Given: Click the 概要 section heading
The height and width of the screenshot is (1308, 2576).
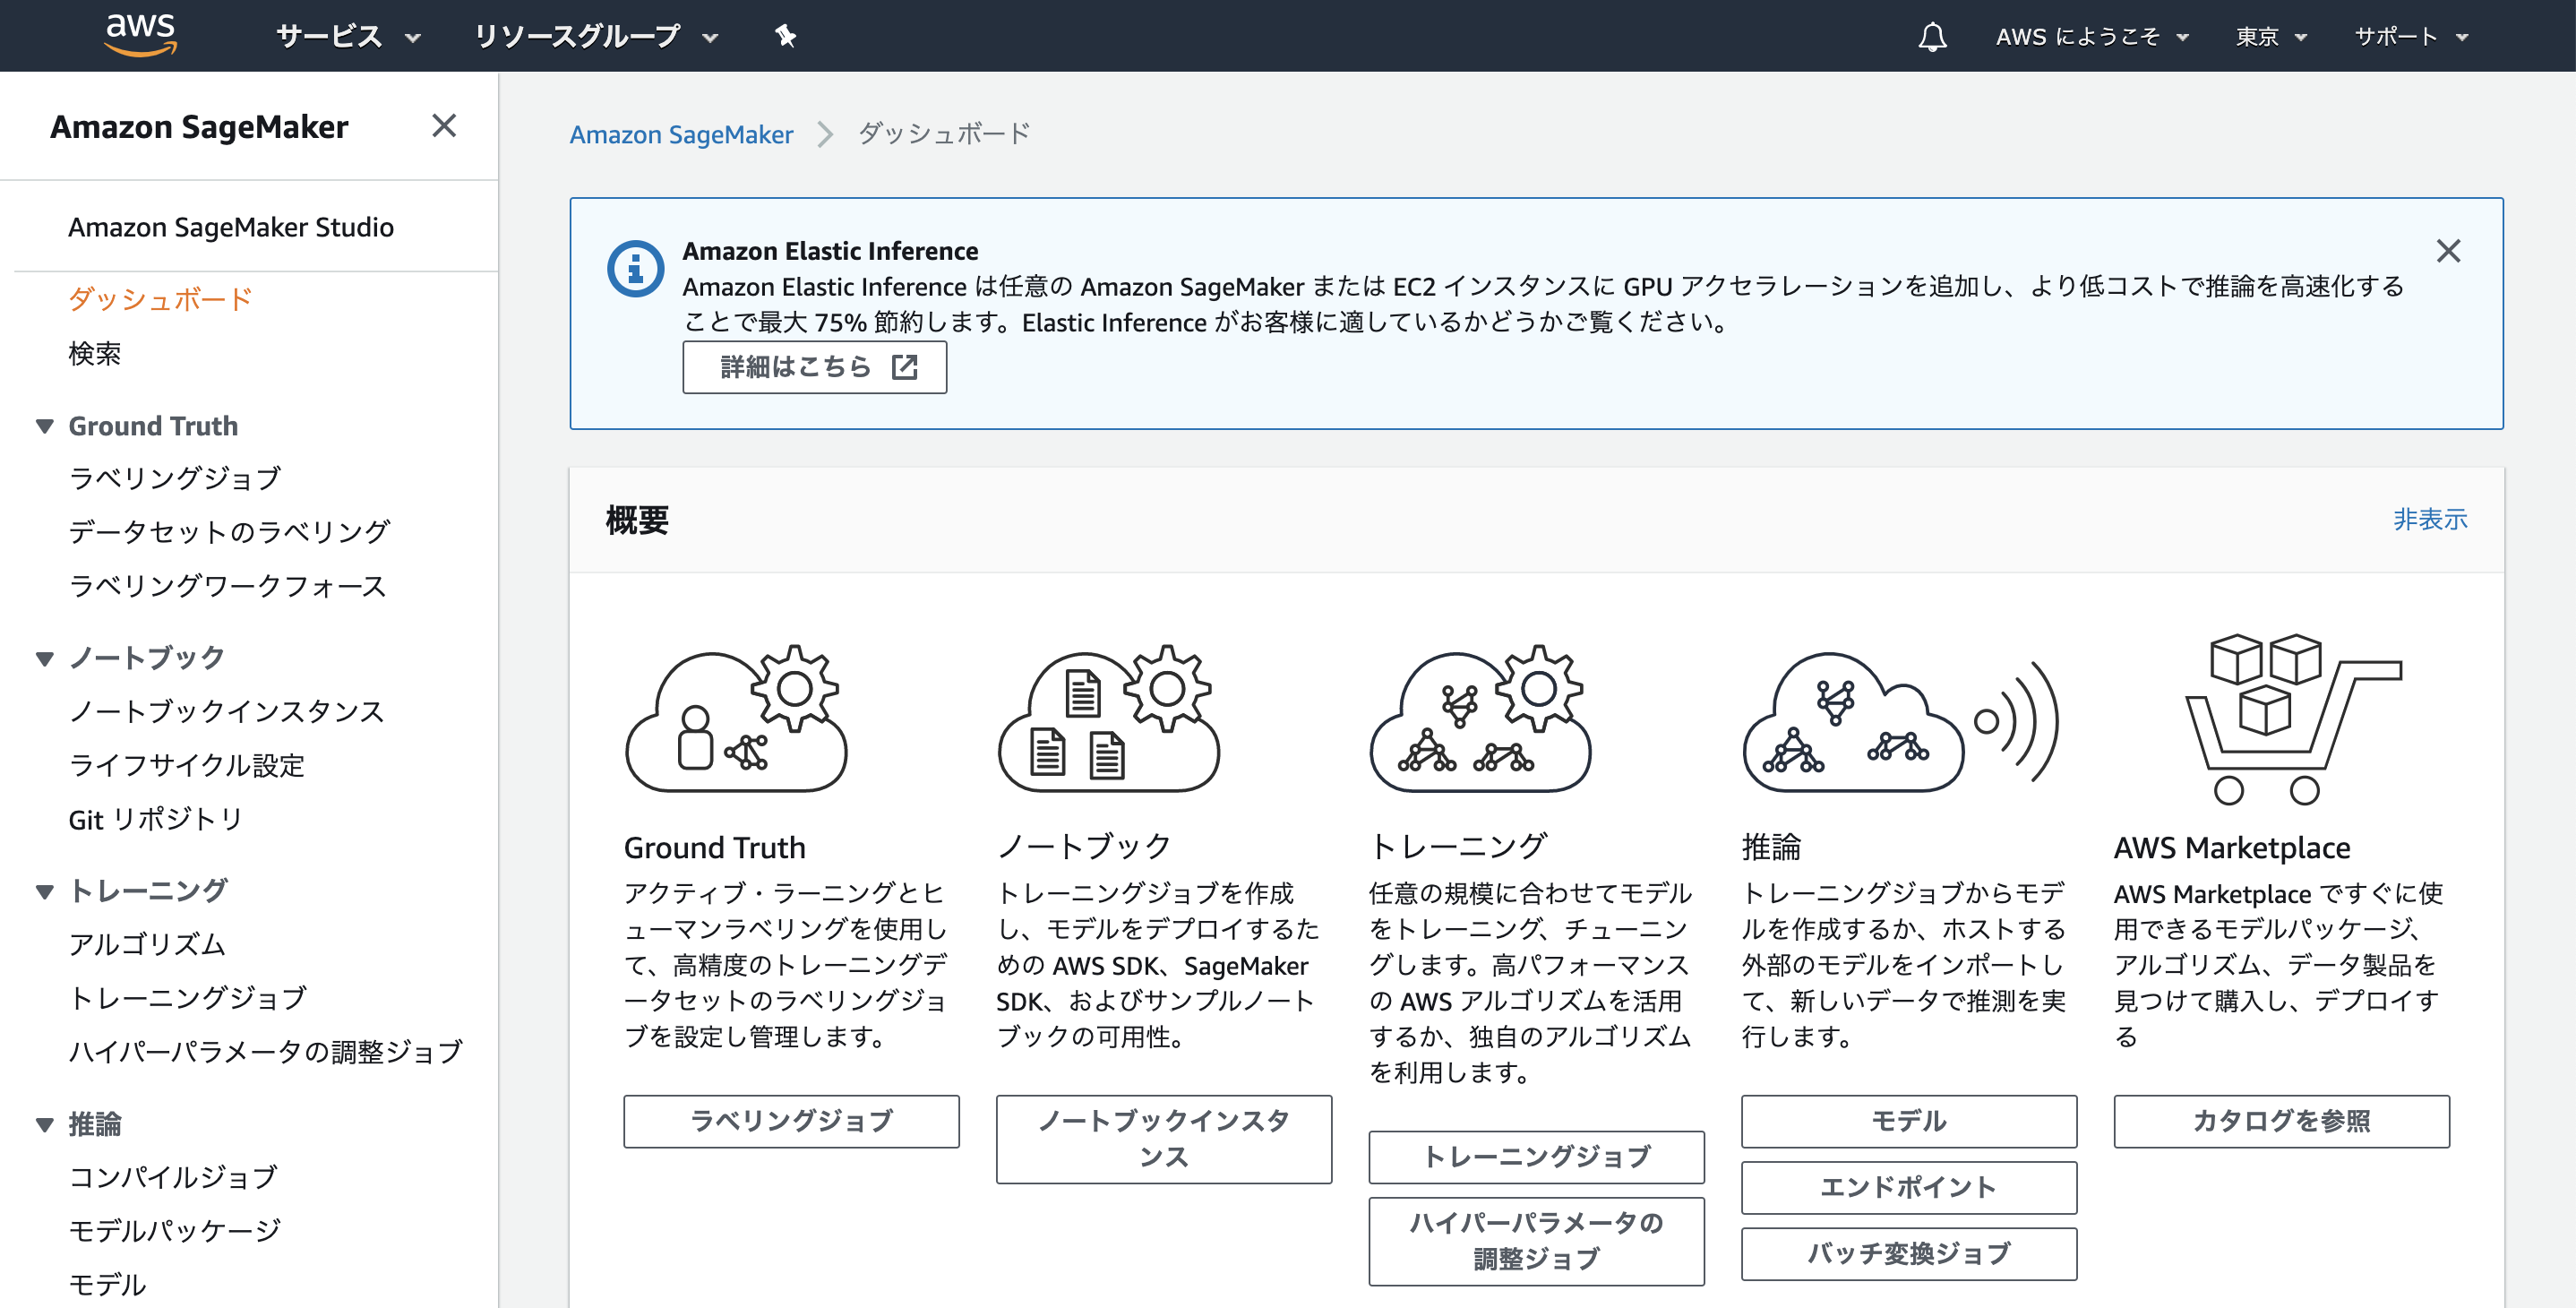Looking at the screenshot, I should (x=637, y=520).
